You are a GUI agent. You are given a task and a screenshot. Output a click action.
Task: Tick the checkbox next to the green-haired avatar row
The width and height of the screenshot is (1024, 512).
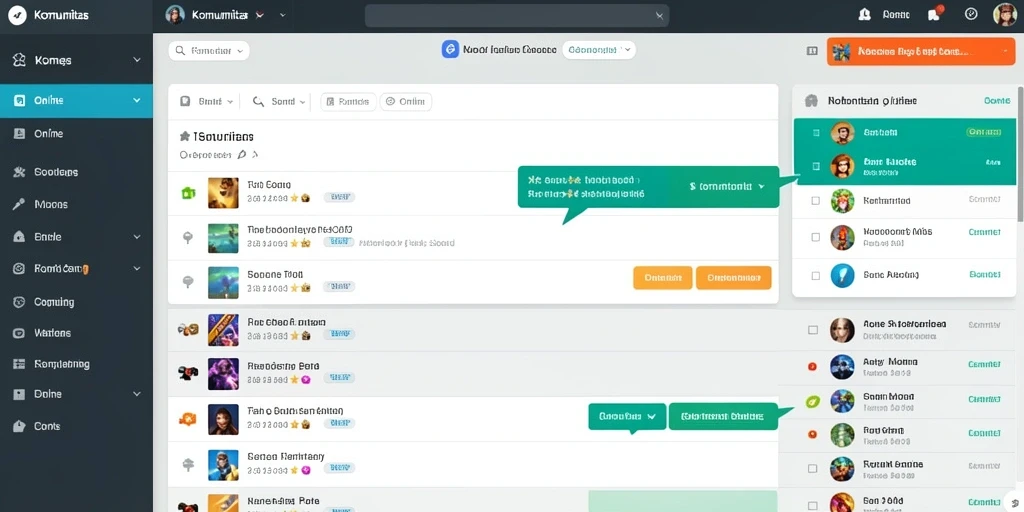[815, 200]
